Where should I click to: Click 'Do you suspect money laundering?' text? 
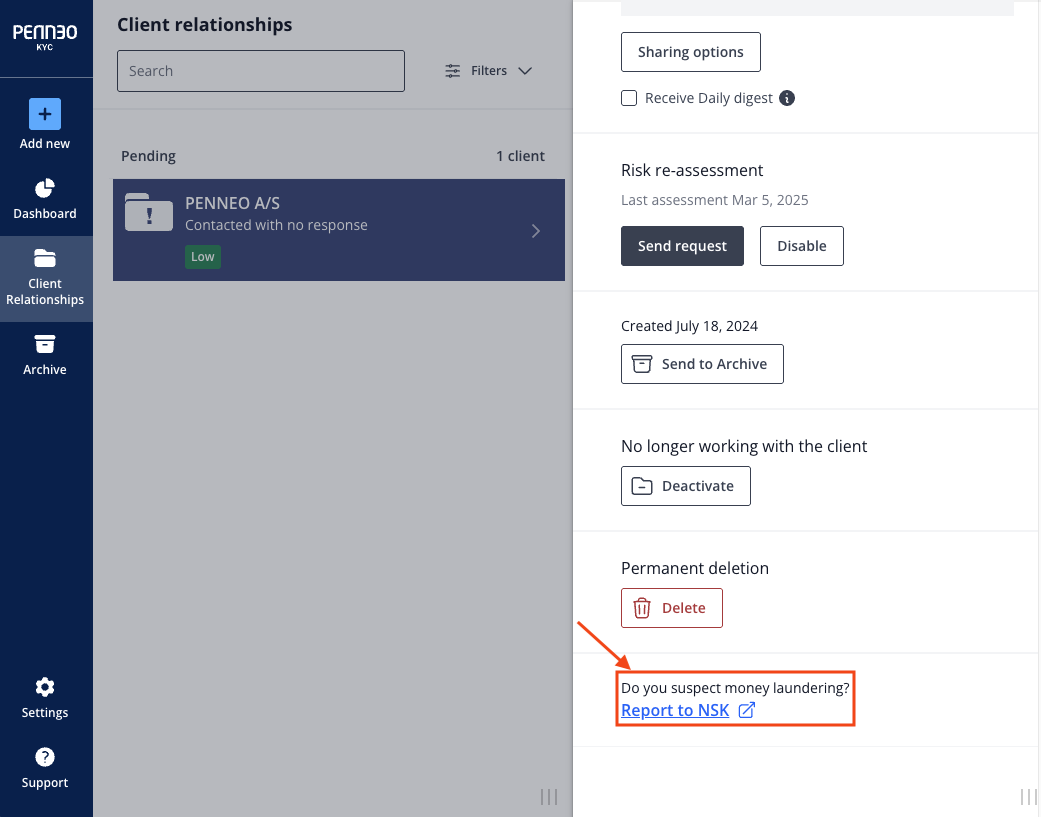[735, 688]
